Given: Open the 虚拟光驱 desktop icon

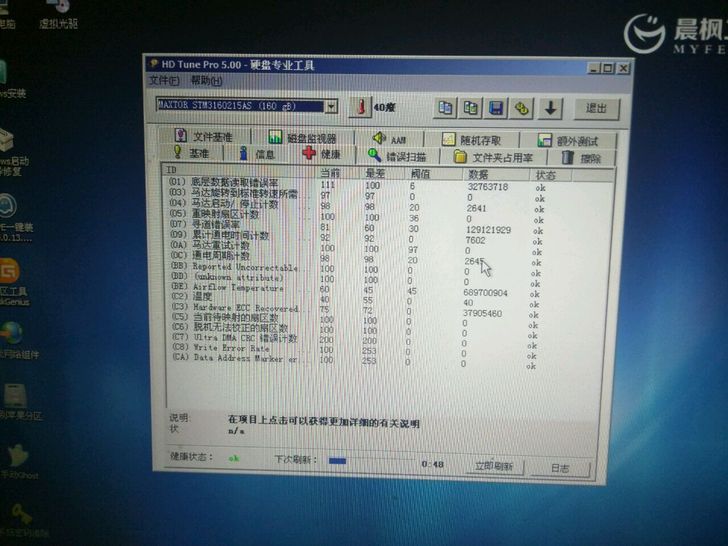Looking at the screenshot, I should 58,14.
